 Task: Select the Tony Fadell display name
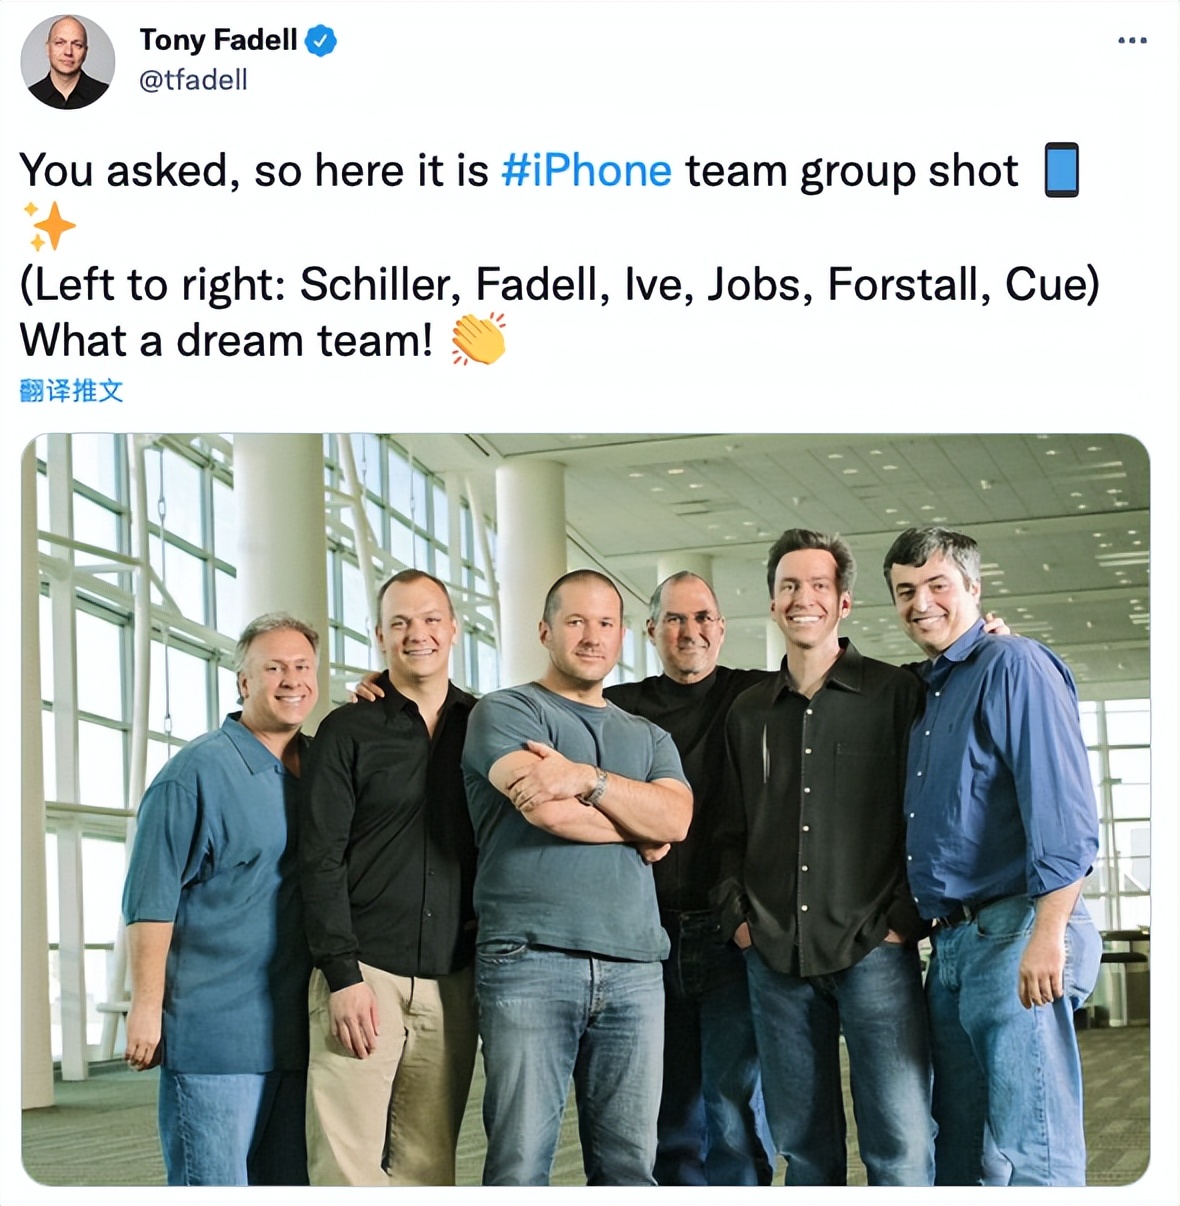(218, 40)
